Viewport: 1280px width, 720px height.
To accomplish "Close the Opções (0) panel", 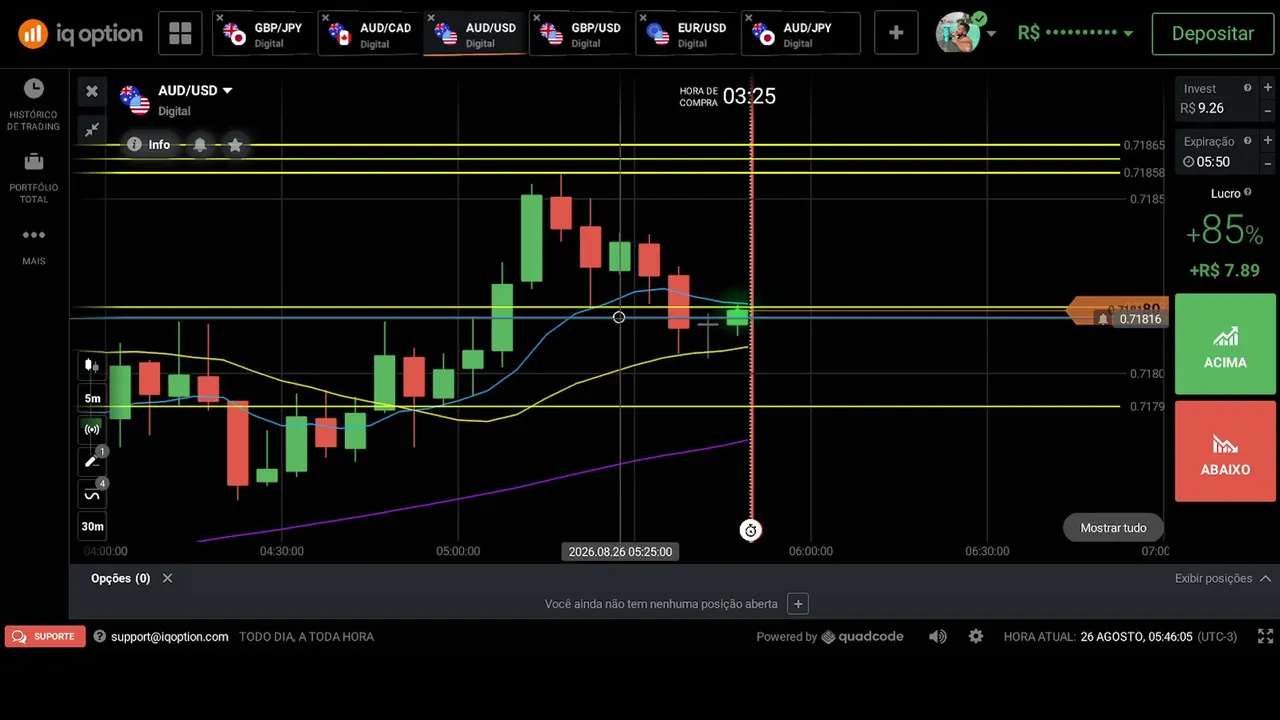I will click(x=167, y=578).
